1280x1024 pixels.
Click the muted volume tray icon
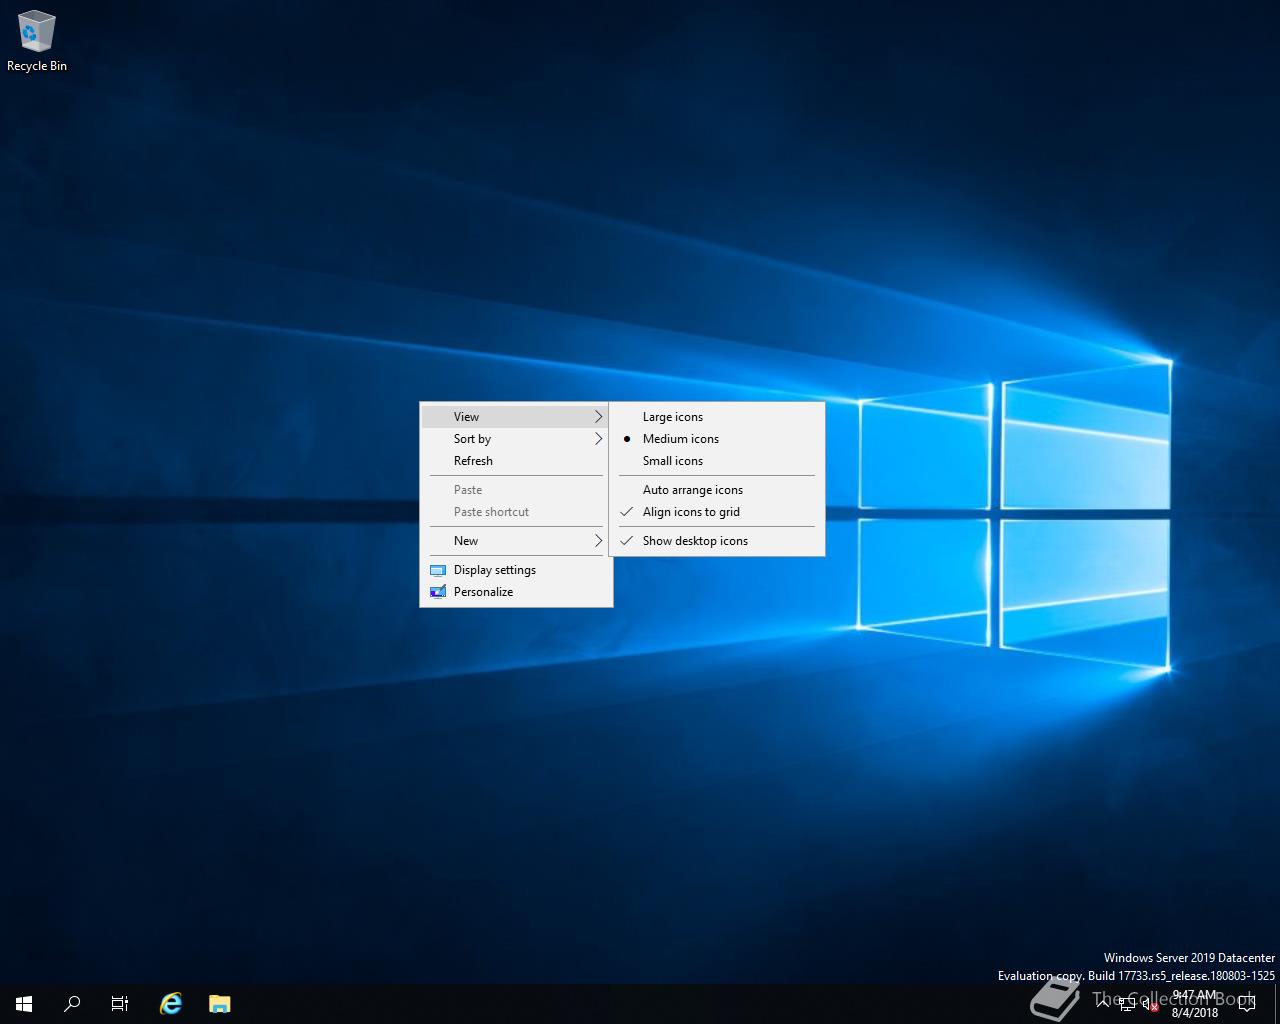[1150, 1004]
